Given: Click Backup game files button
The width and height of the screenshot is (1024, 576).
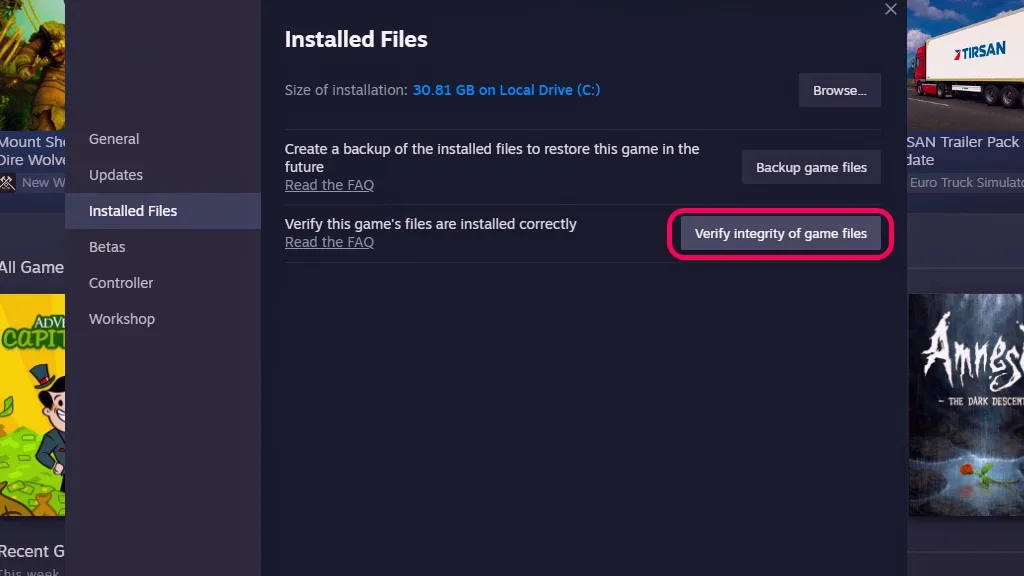Looking at the screenshot, I should (811, 167).
